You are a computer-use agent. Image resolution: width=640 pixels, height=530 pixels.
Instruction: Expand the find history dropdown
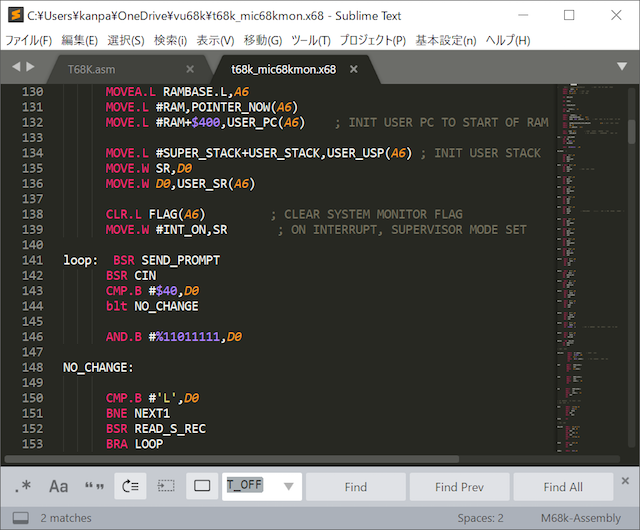(x=288, y=486)
